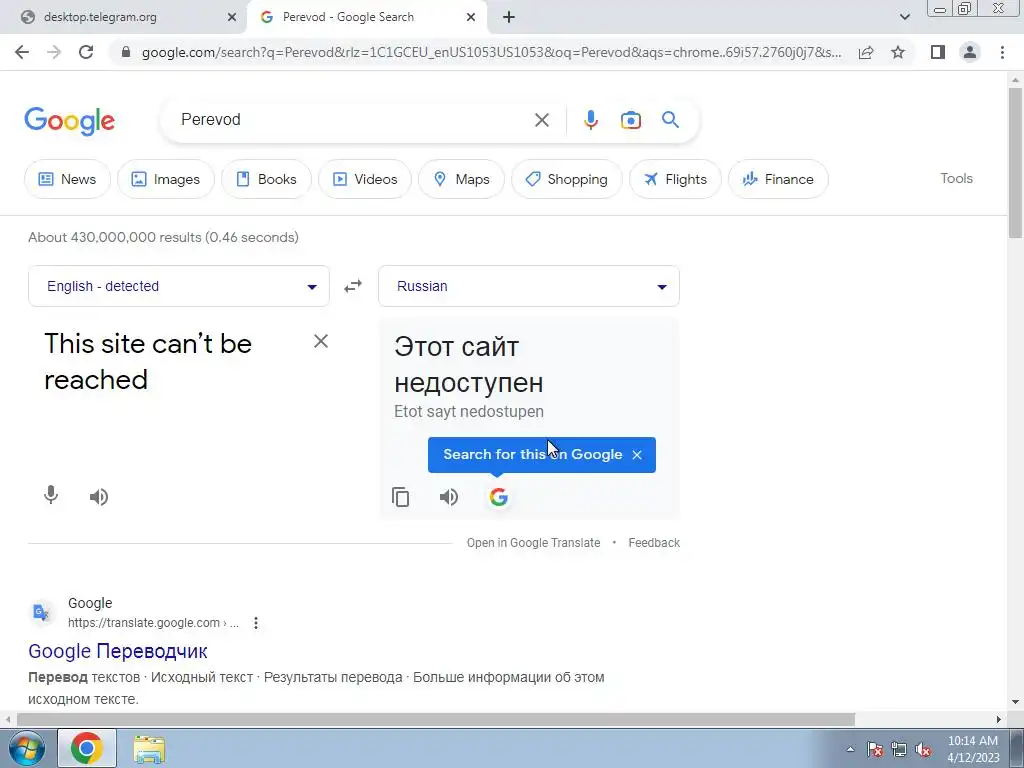Screen dimensions: 1024x768
Task: Open Chrome side panel icon
Action: tap(938, 52)
